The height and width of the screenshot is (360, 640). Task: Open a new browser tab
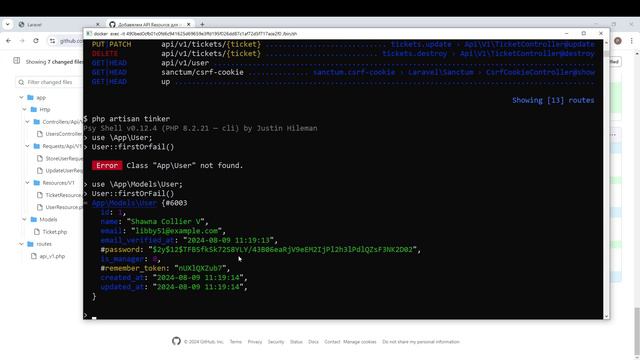pyautogui.click(x=202, y=24)
